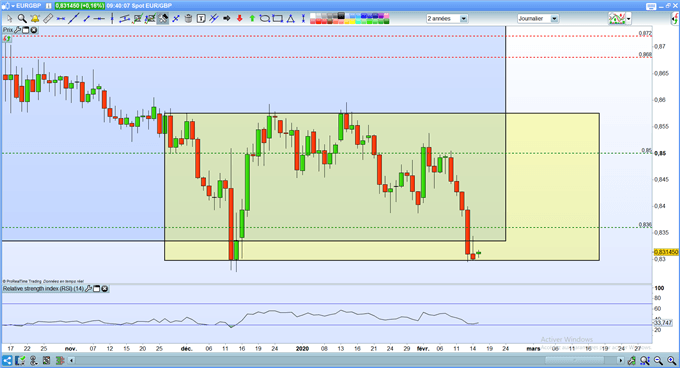Pick the purple color swatch
Image resolution: width=680 pixels, height=368 pixels.
point(380,16)
